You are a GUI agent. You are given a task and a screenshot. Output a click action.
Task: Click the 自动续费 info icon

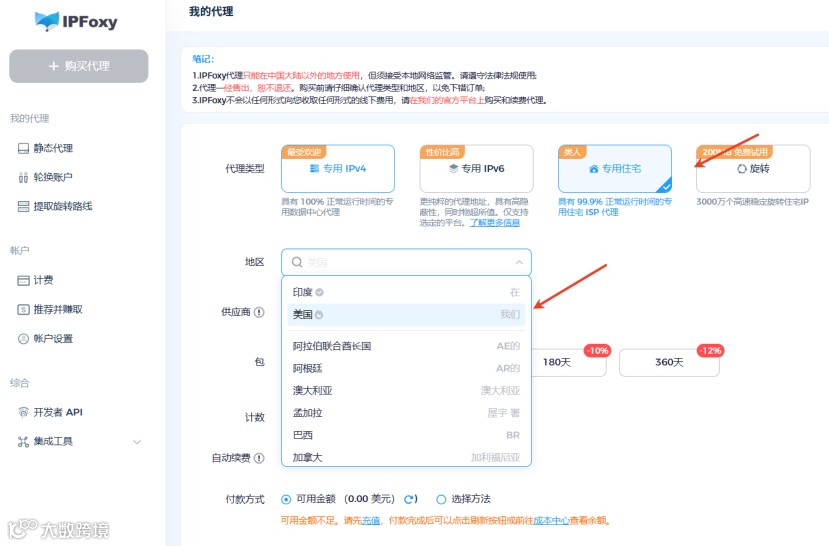tap(259, 458)
